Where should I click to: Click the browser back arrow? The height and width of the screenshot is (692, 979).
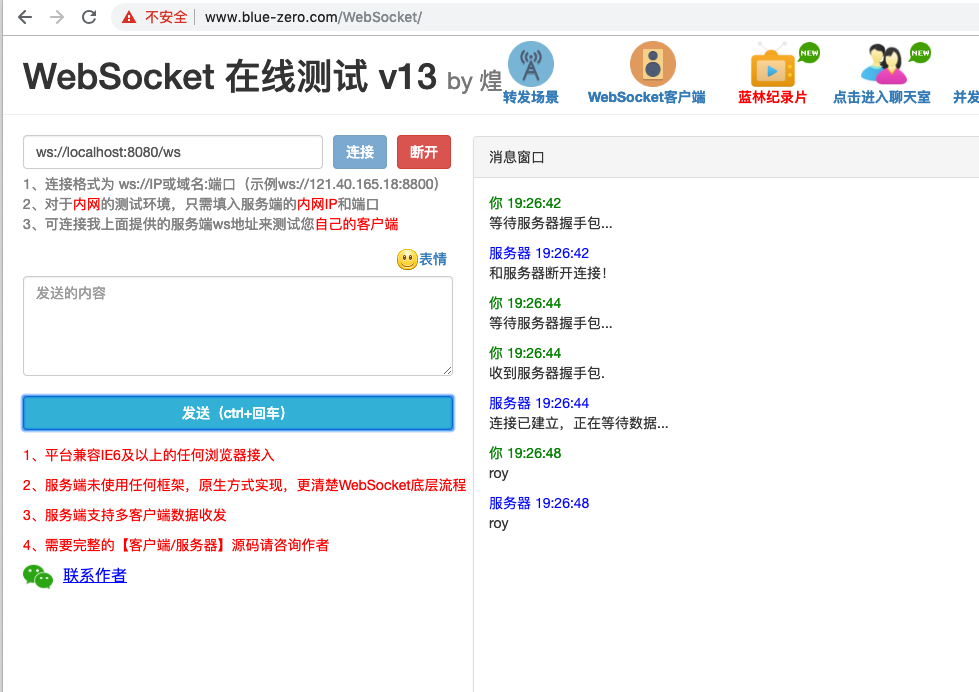pos(22,16)
